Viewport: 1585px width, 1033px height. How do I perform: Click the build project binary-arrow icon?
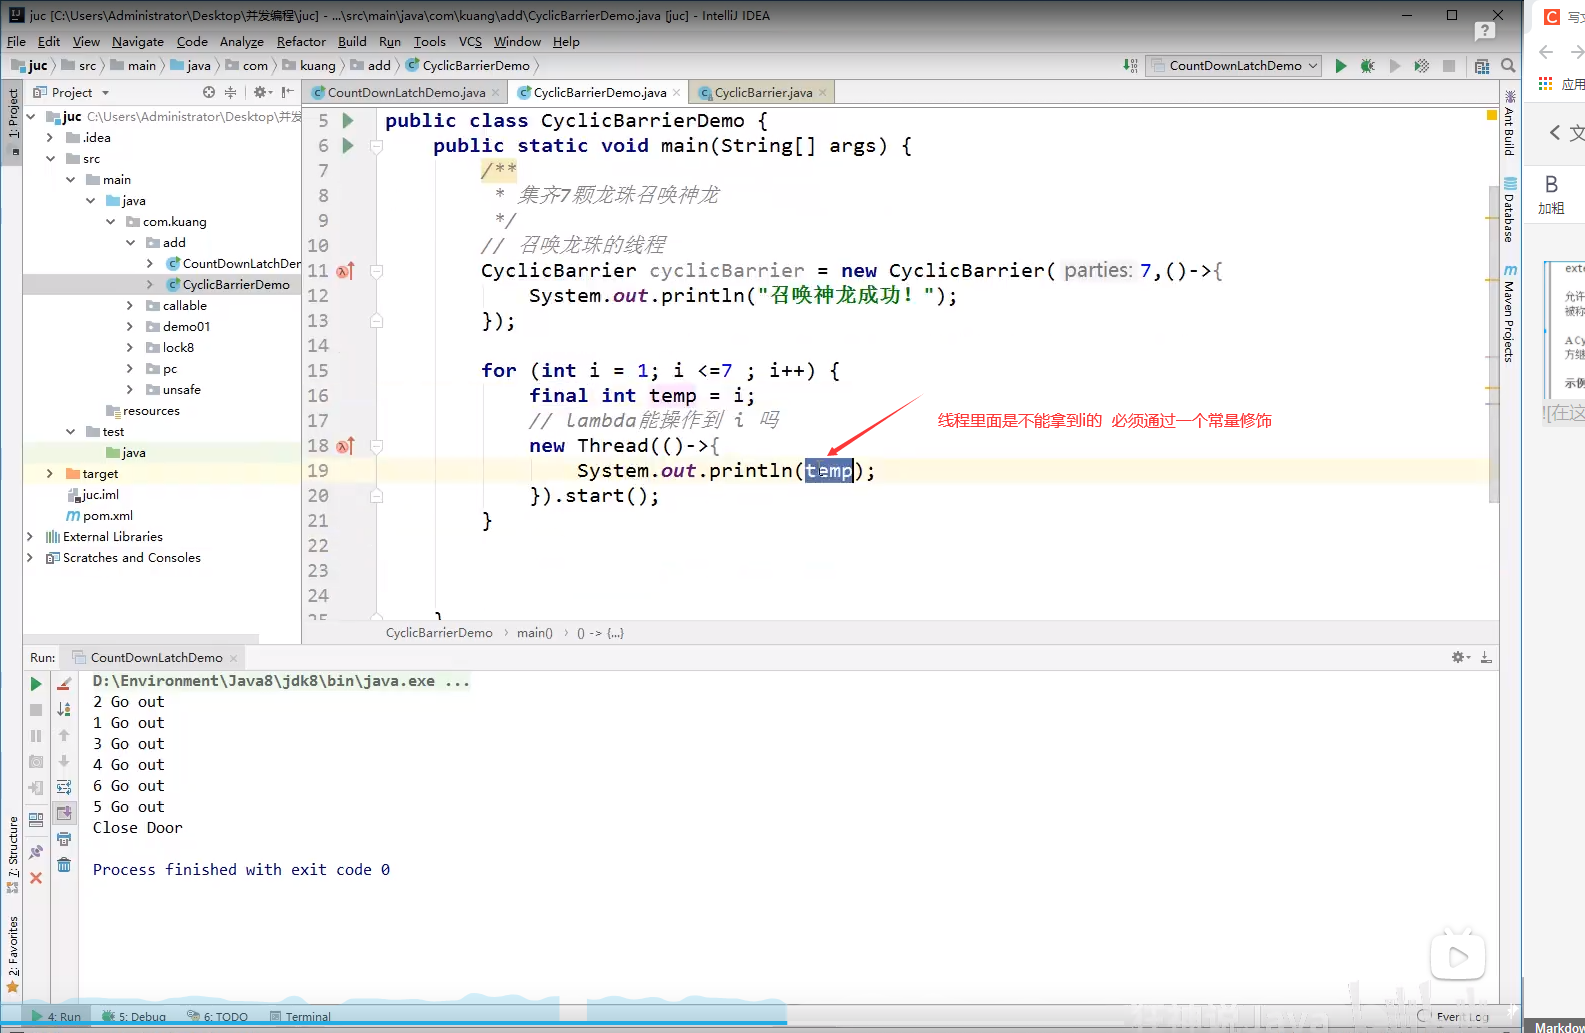pyautogui.click(x=1130, y=66)
